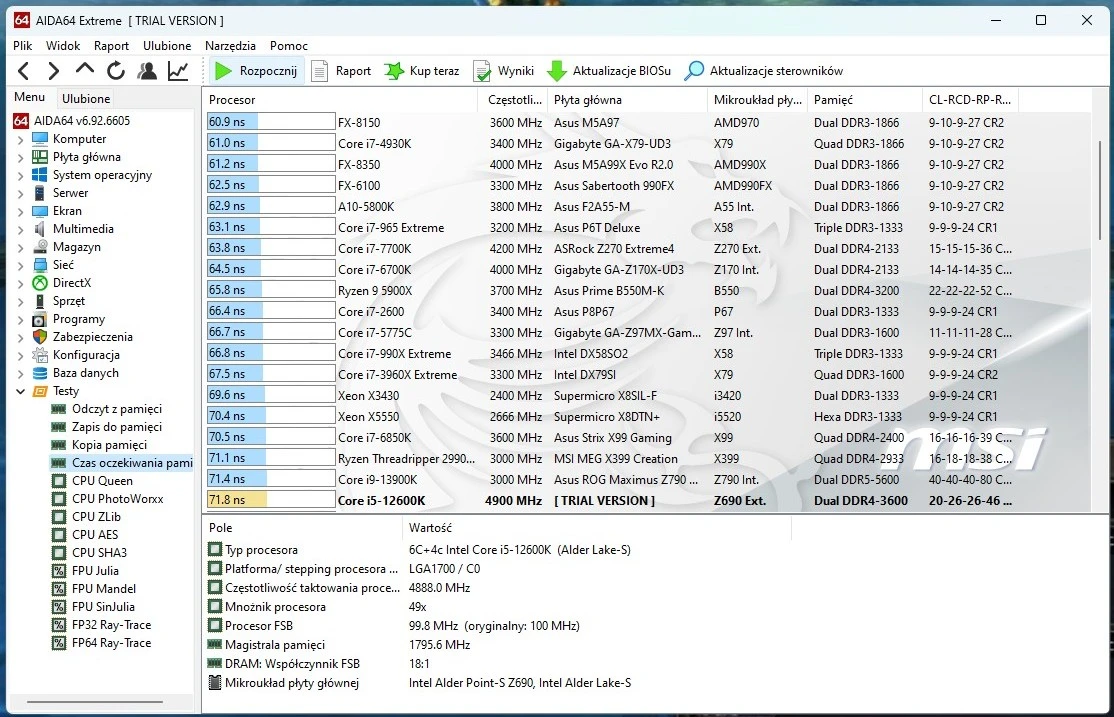Expand the Zabezpieczenia tree node
This screenshot has width=1114, height=717.
coord(21,337)
